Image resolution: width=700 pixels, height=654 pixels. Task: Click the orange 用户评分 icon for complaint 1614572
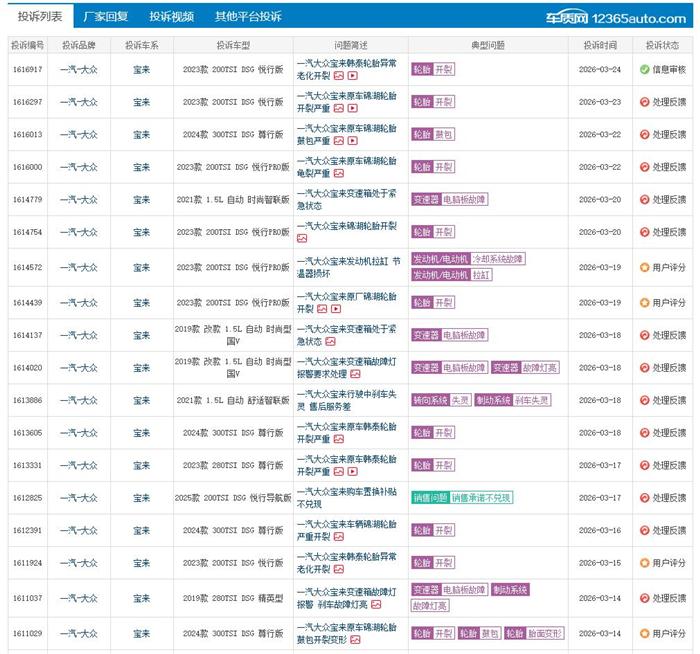click(x=645, y=267)
